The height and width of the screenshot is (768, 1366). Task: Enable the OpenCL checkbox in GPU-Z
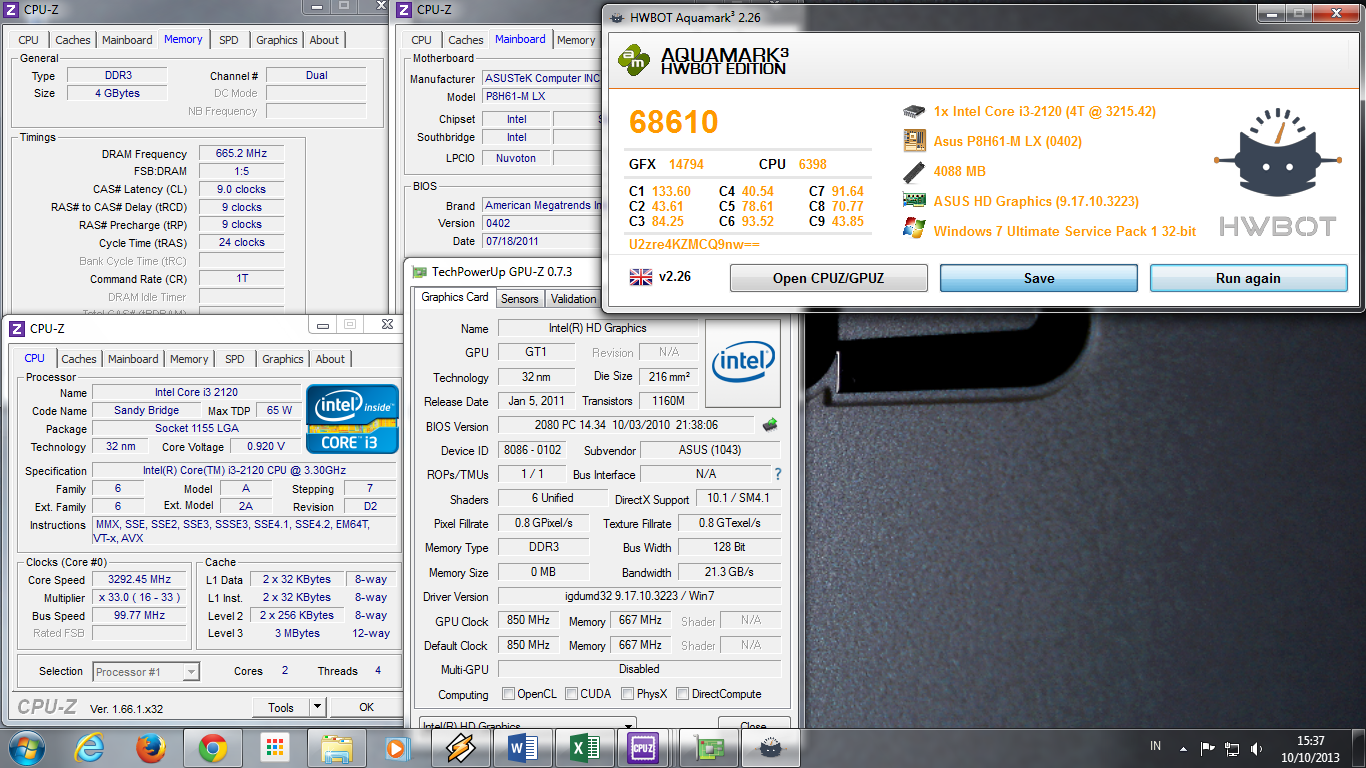click(x=509, y=694)
